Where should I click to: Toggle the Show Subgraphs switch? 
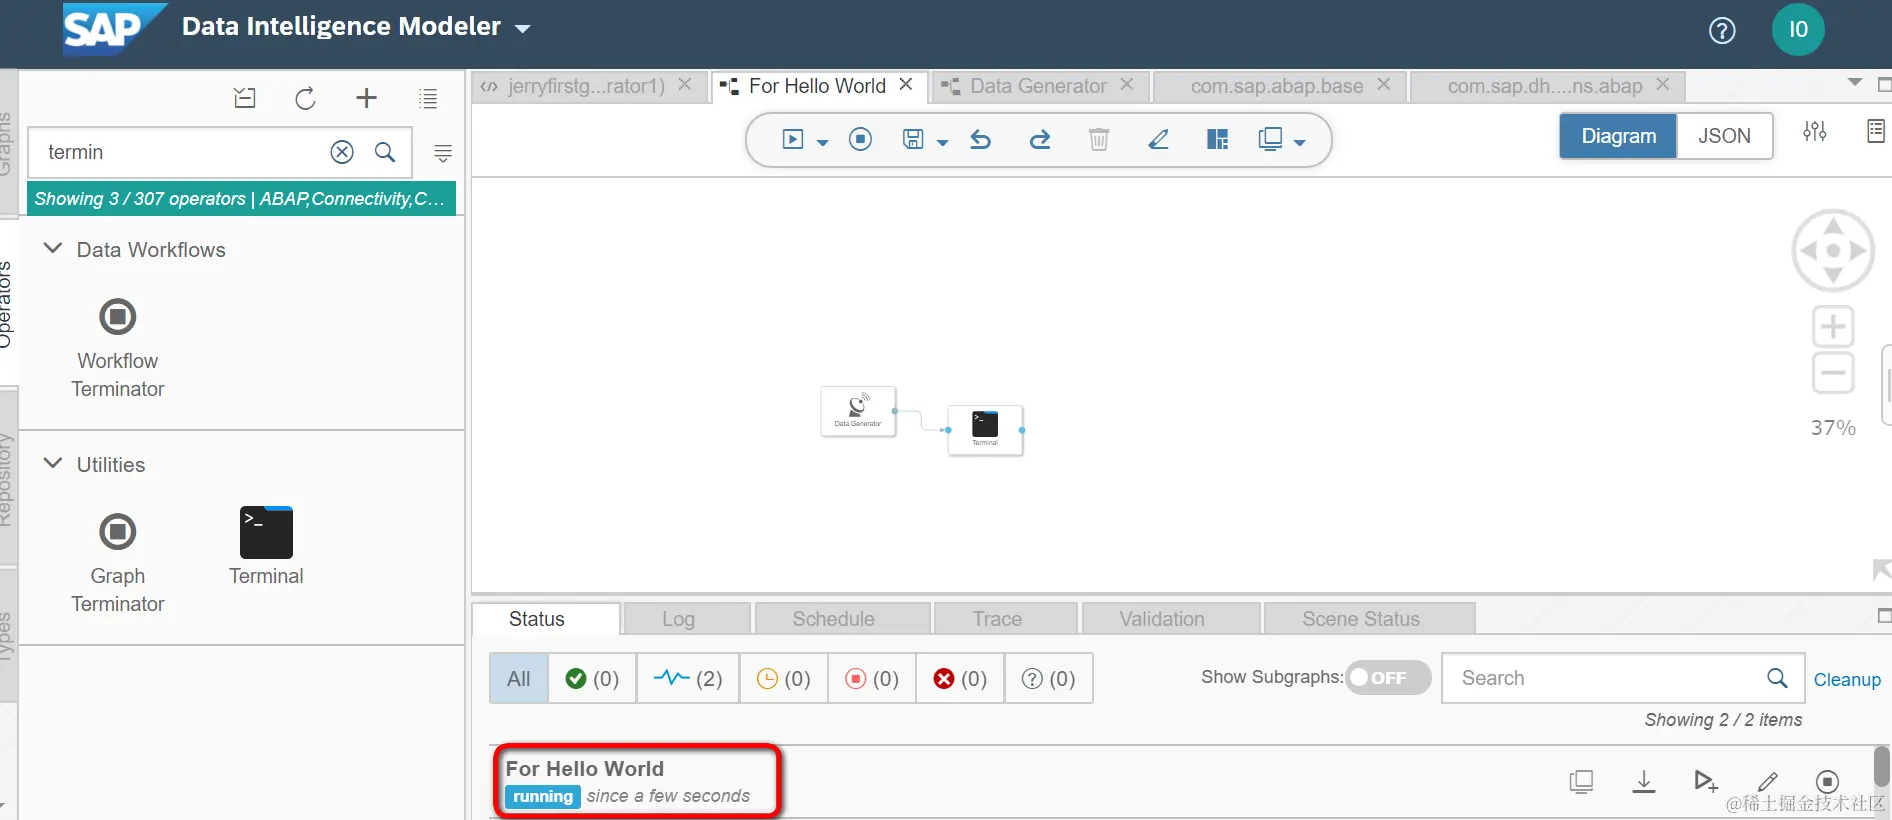[x=1388, y=677]
